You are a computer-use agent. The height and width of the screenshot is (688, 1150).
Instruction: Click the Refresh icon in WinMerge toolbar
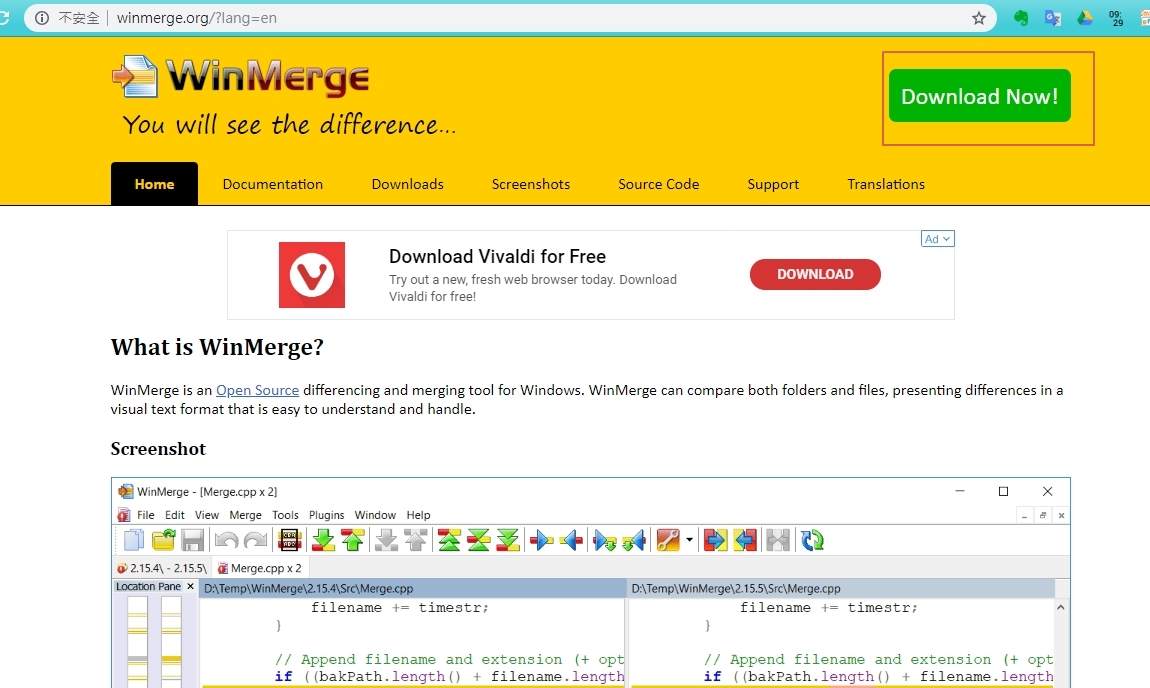[812, 540]
